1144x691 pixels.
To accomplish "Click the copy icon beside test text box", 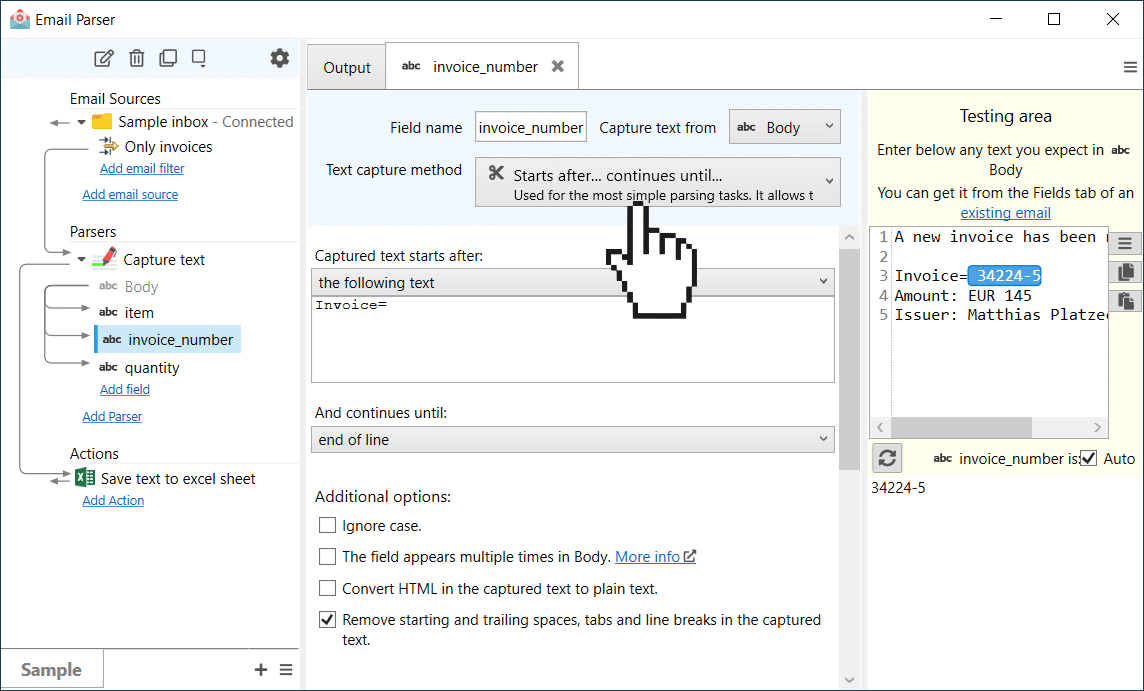I will [1125, 273].
